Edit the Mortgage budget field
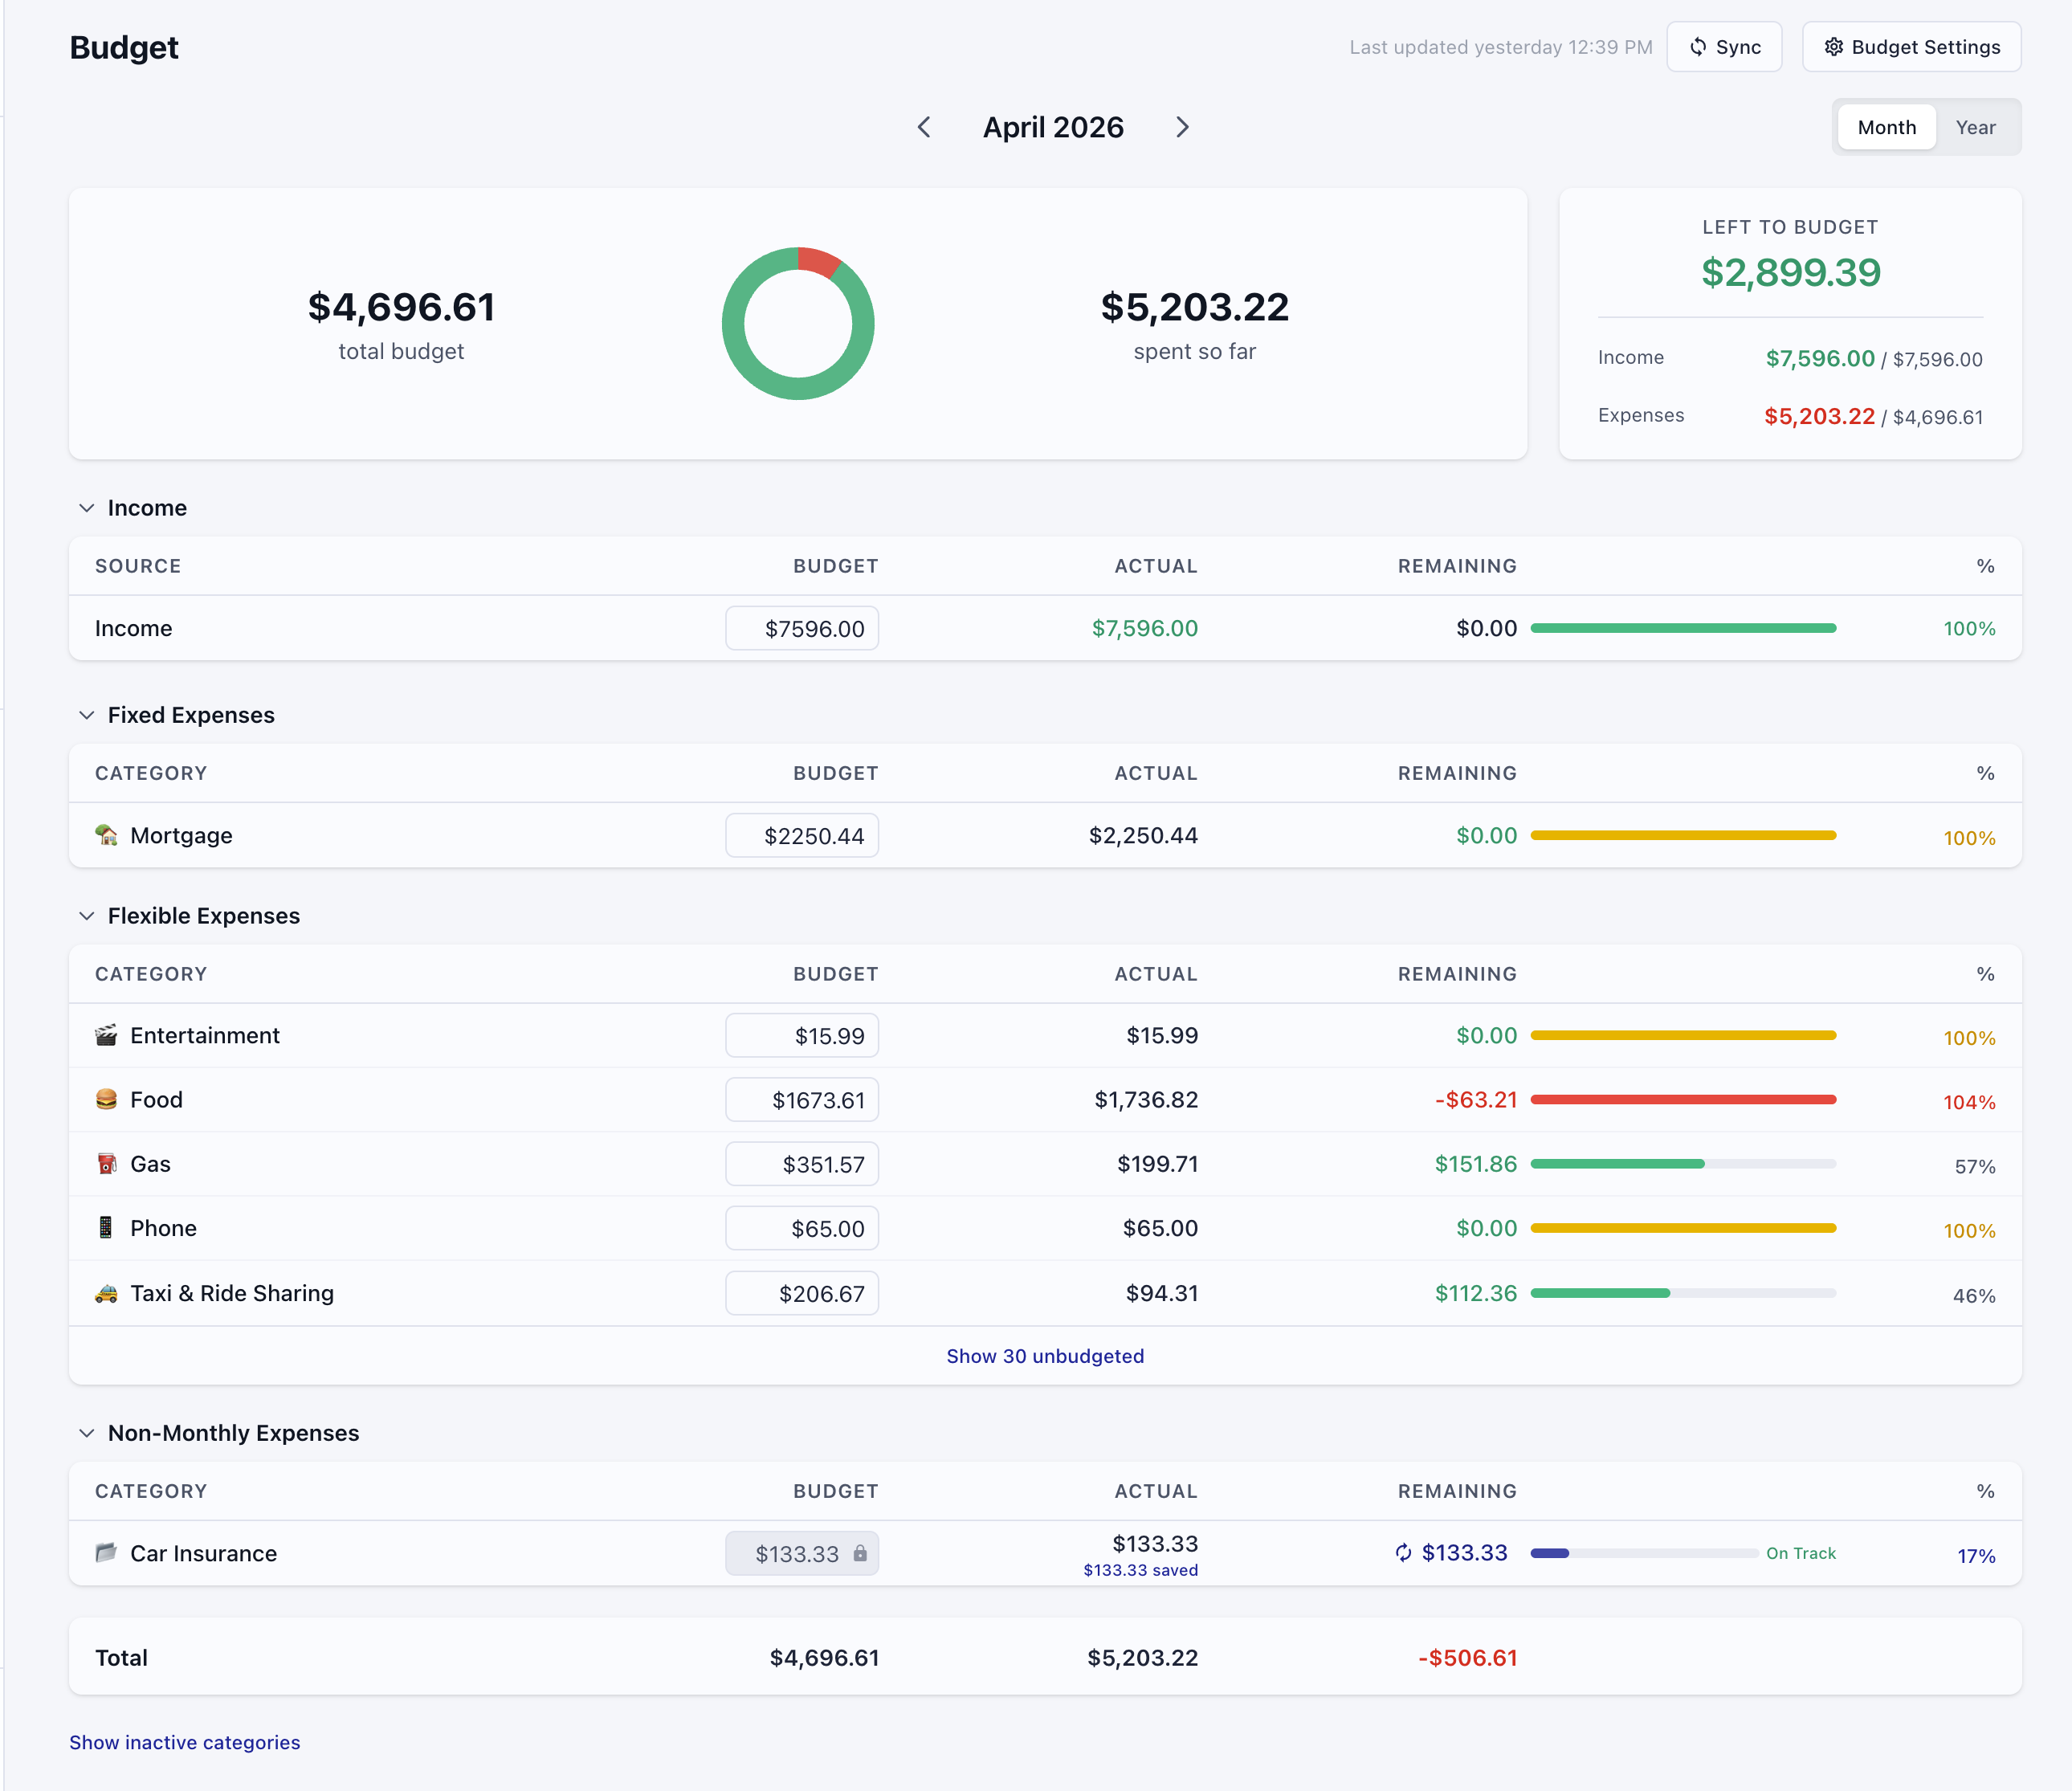Viewport: 2072px width, 1791px height. pyautogui.click(x=802, y=835)
